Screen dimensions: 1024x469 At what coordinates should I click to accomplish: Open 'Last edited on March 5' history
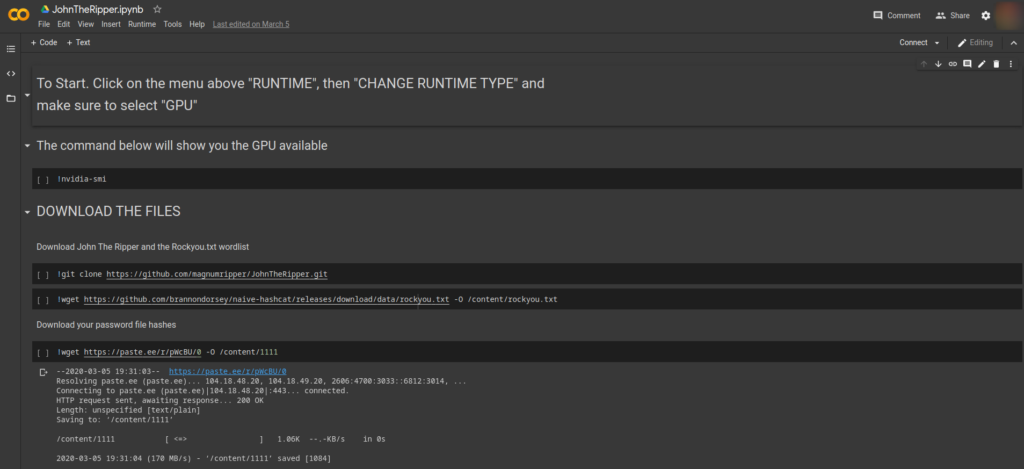251,24
